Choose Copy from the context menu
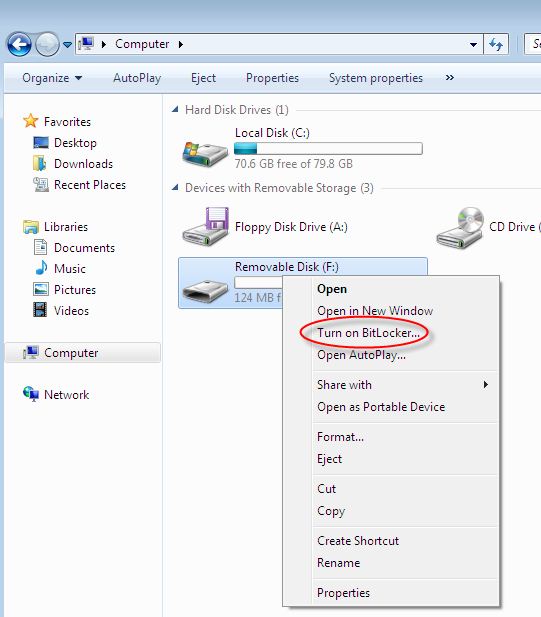 click(x=391, y=511)
